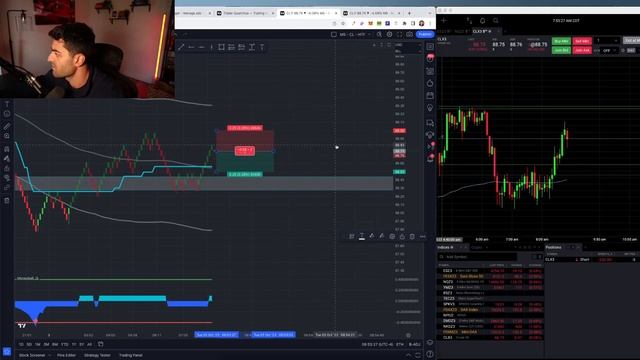Viewport: 640px width, 360px height.
Task: Click Join Bid button in trading platform
Action: coord(561,50)
